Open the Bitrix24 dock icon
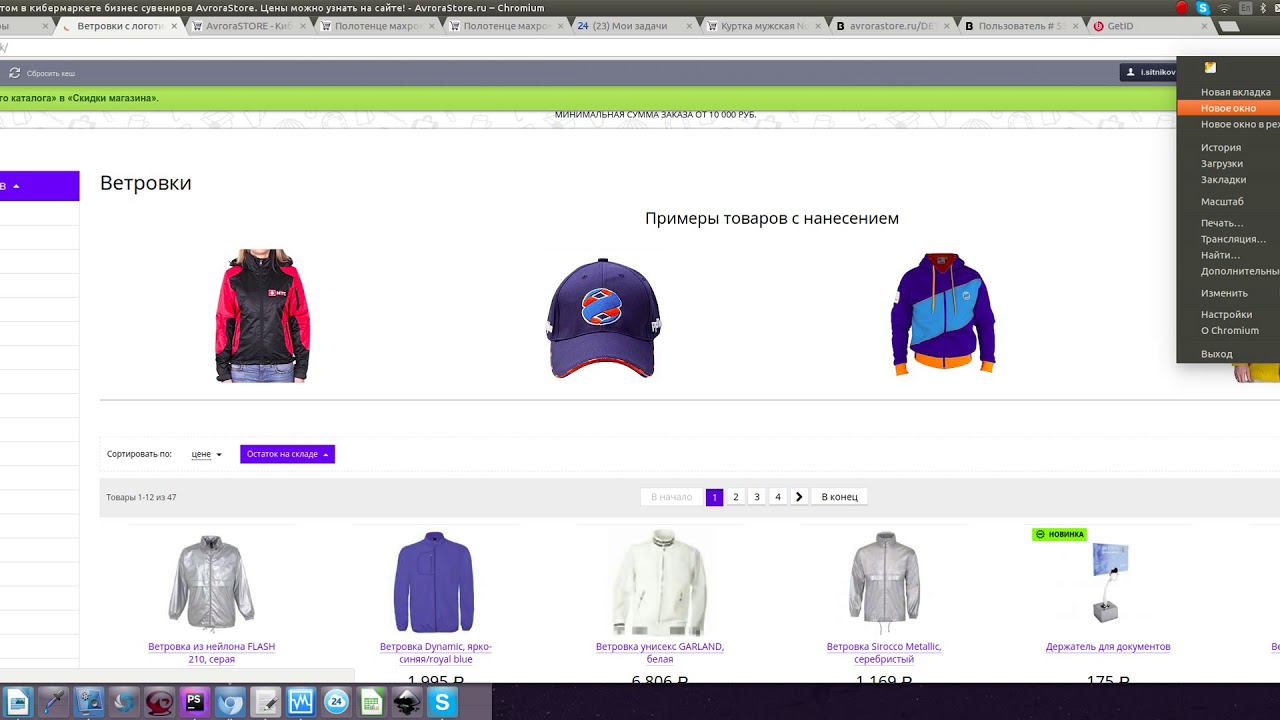This screenshot has height=720, width=1280. (x=337, y=703)
